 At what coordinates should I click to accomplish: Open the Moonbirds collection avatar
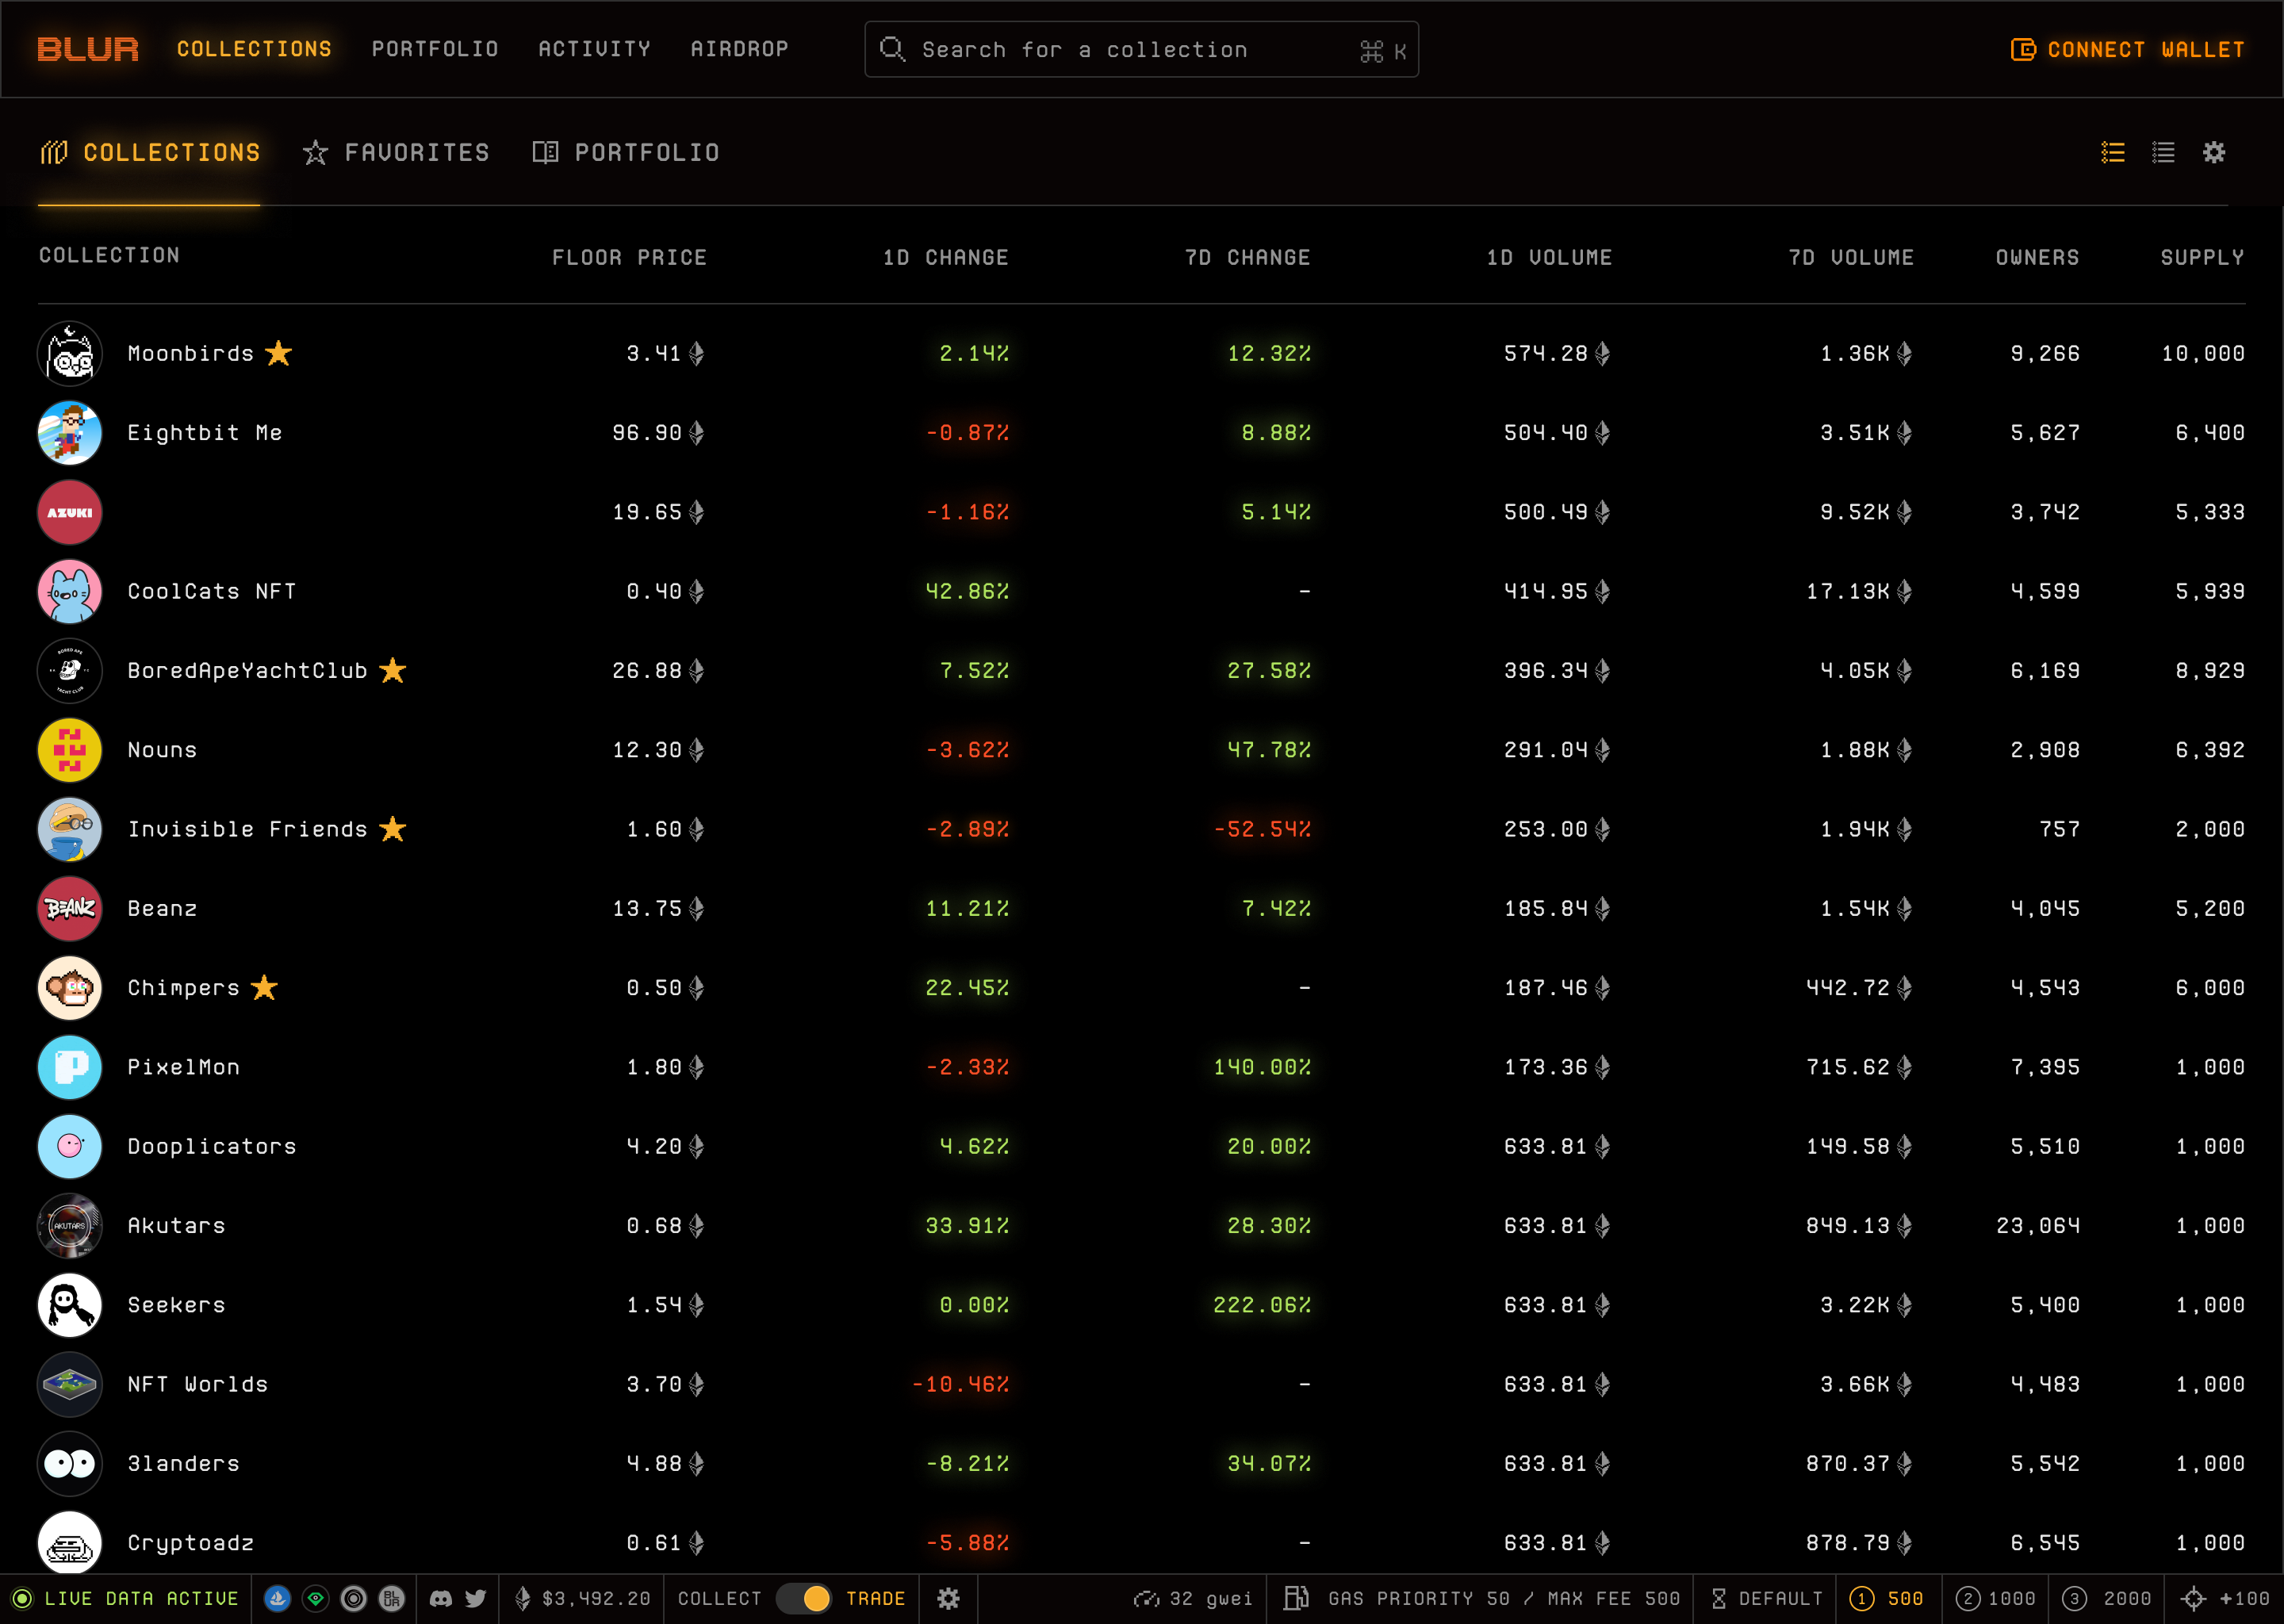pos(70,353)
